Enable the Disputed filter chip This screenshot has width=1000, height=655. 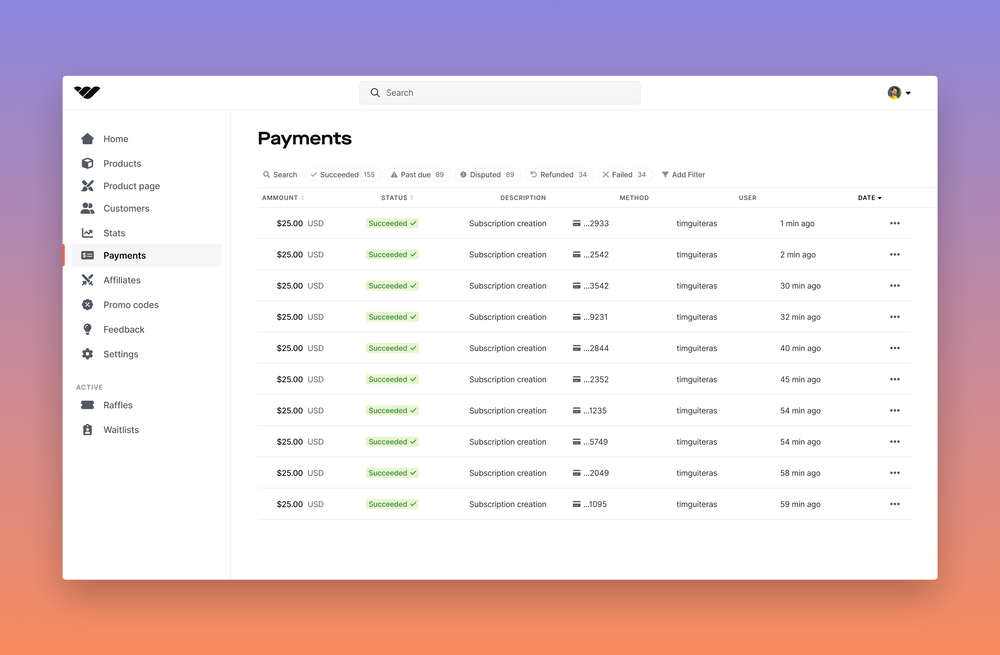click(486, 174)
